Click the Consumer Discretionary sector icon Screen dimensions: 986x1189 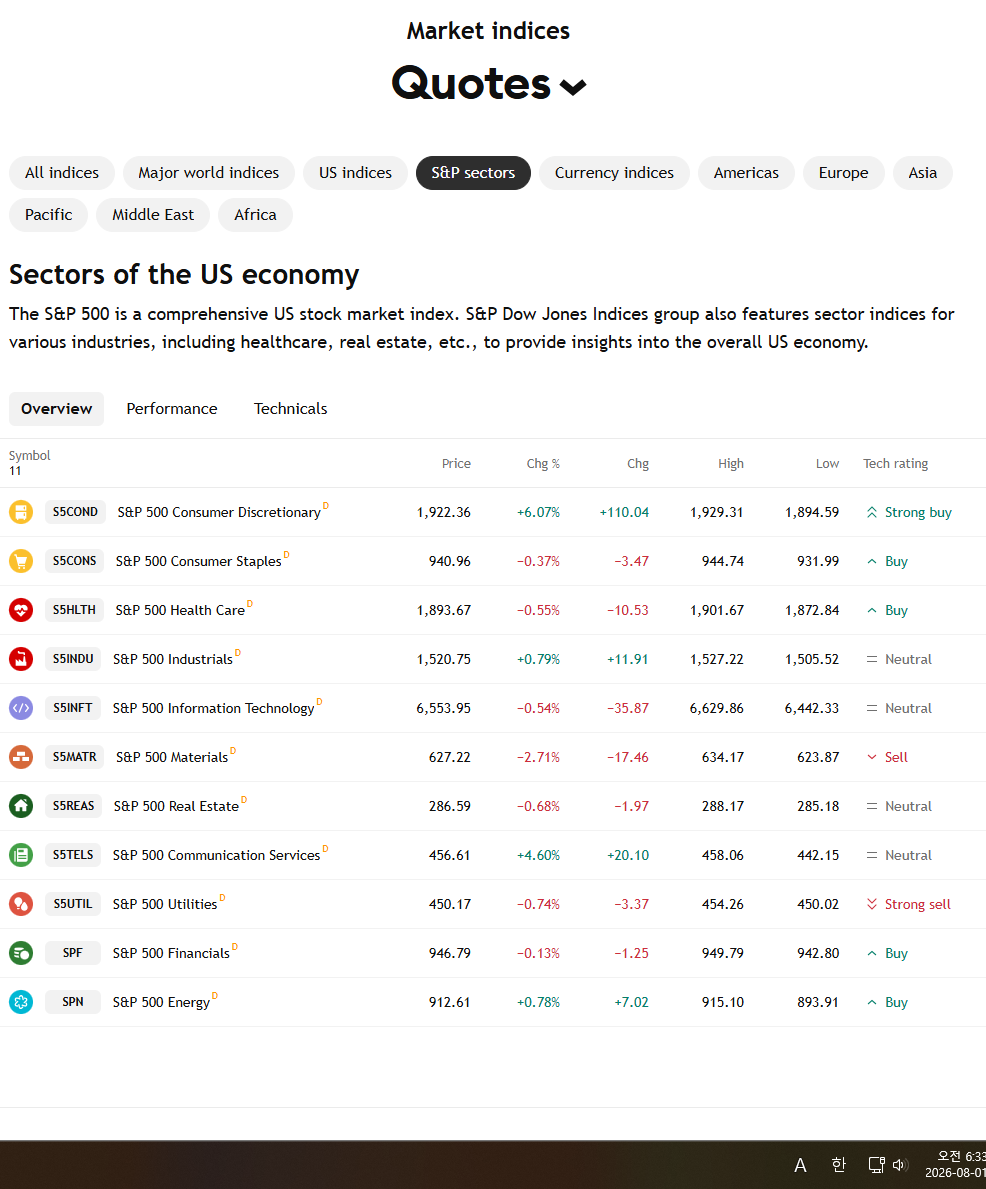click(21, 512)
